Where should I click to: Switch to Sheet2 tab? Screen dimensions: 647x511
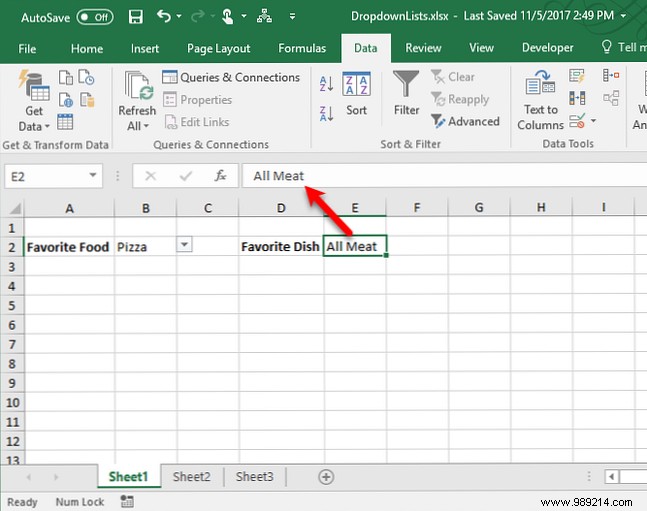click(x=191, y=477)
